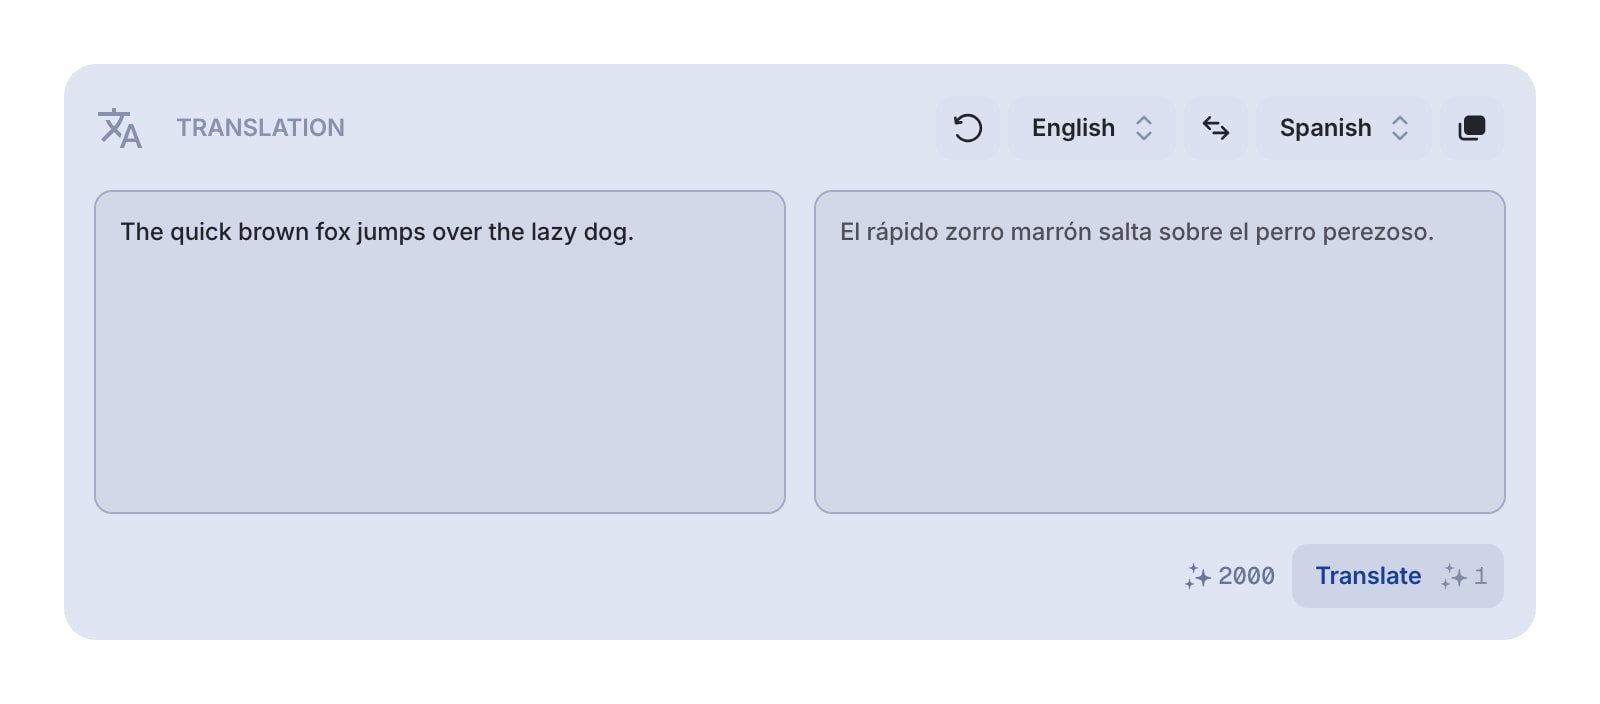Click the copy icon to copy the Spanish text

1471,128
